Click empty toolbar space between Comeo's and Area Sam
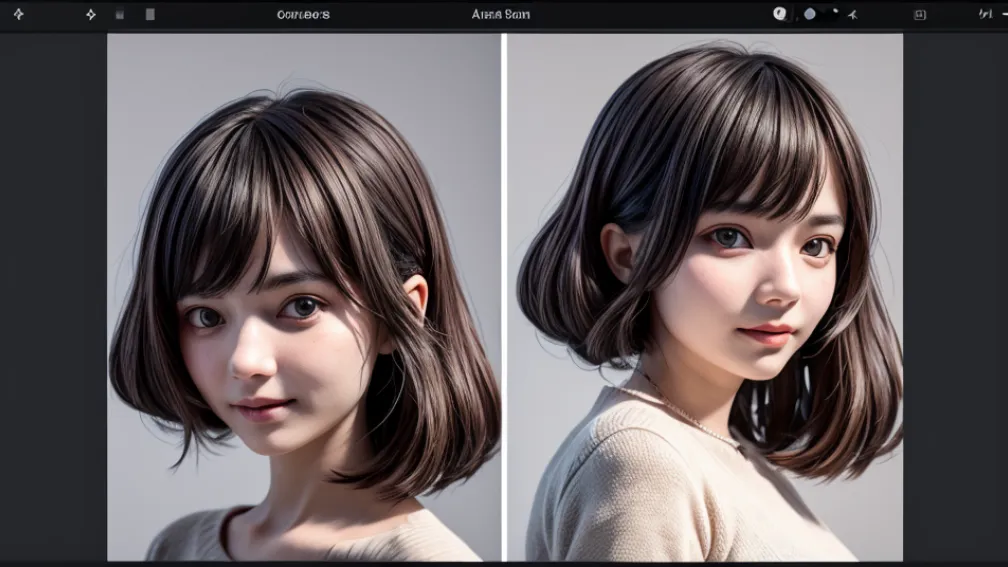Image resolution: width=1008 pixels, height=567 pixels. (x=400, y=15)
